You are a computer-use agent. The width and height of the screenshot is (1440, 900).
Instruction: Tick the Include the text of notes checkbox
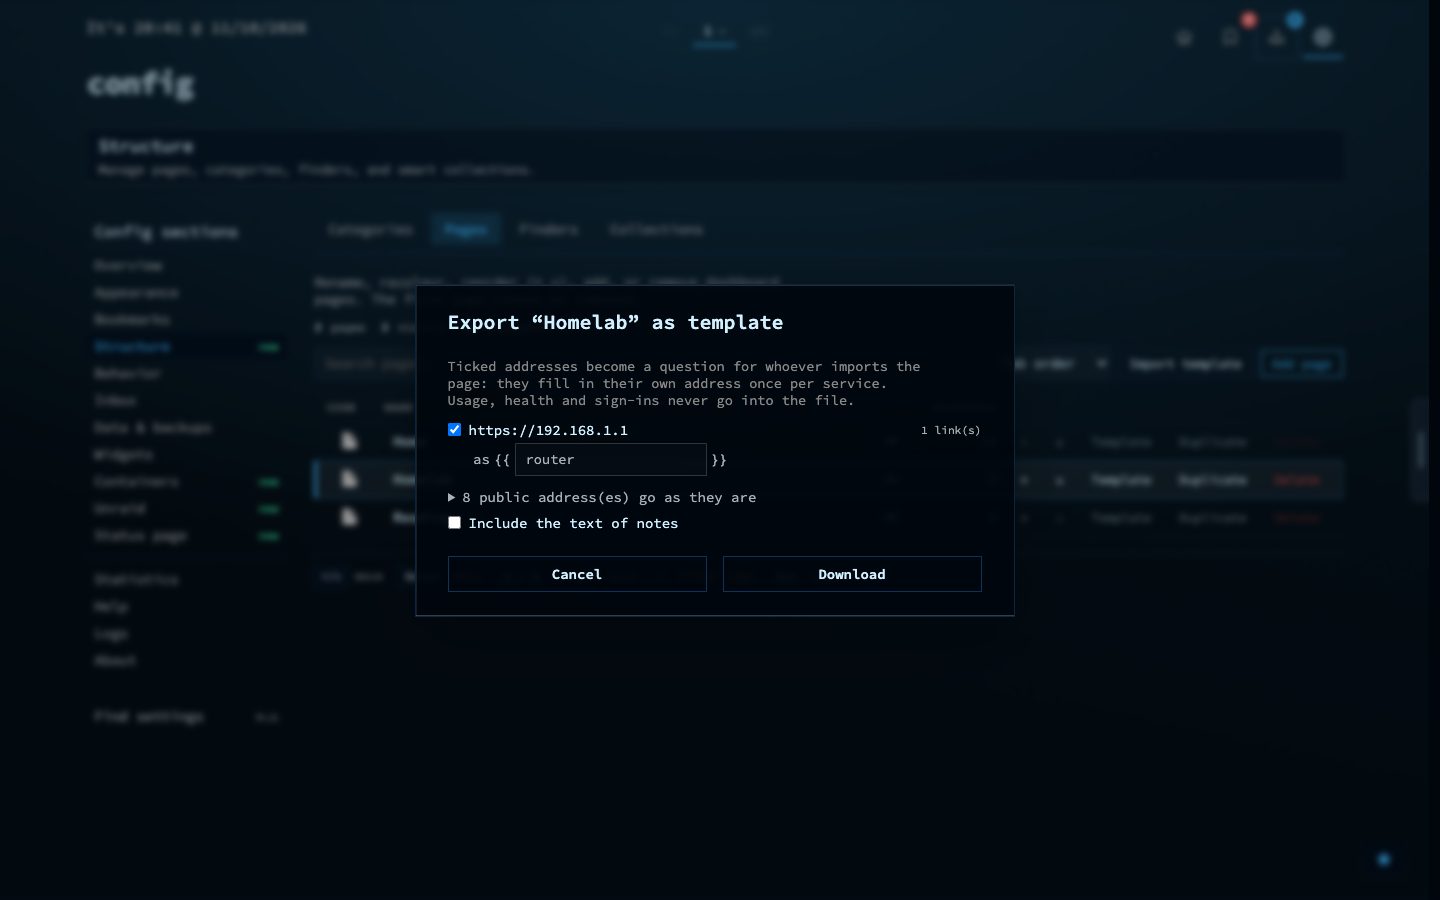click(454, 522)
